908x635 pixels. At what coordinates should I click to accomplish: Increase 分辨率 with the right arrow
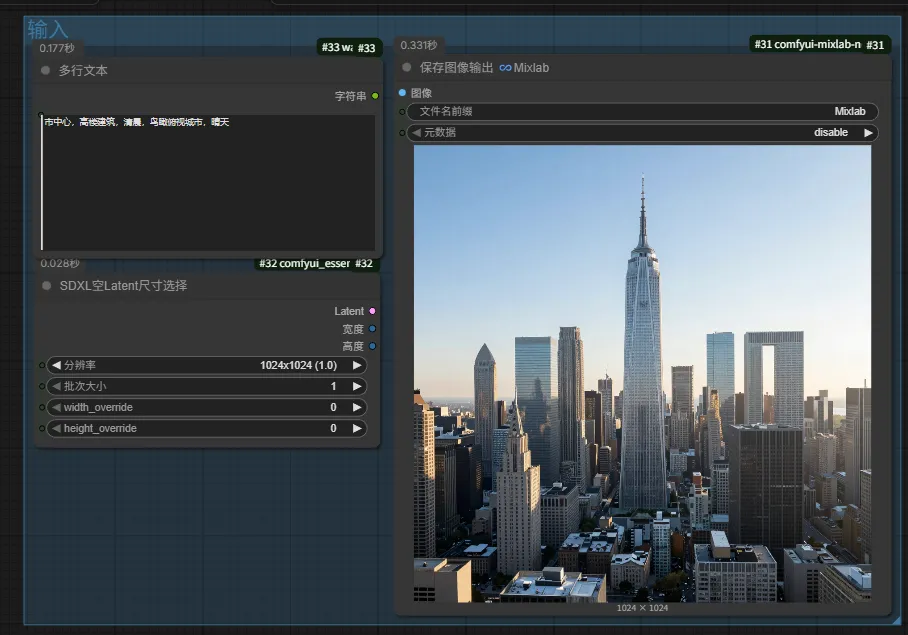click(x=357, y=365)
